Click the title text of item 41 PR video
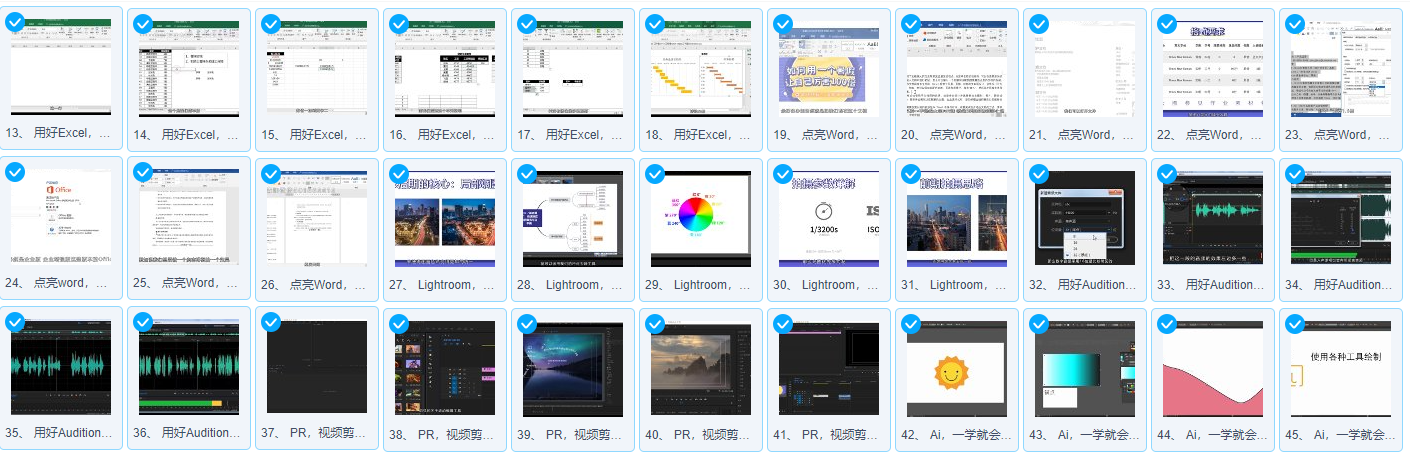Image resolution: width=1410 pixels, height=454 pixels. tap(829, 434)
